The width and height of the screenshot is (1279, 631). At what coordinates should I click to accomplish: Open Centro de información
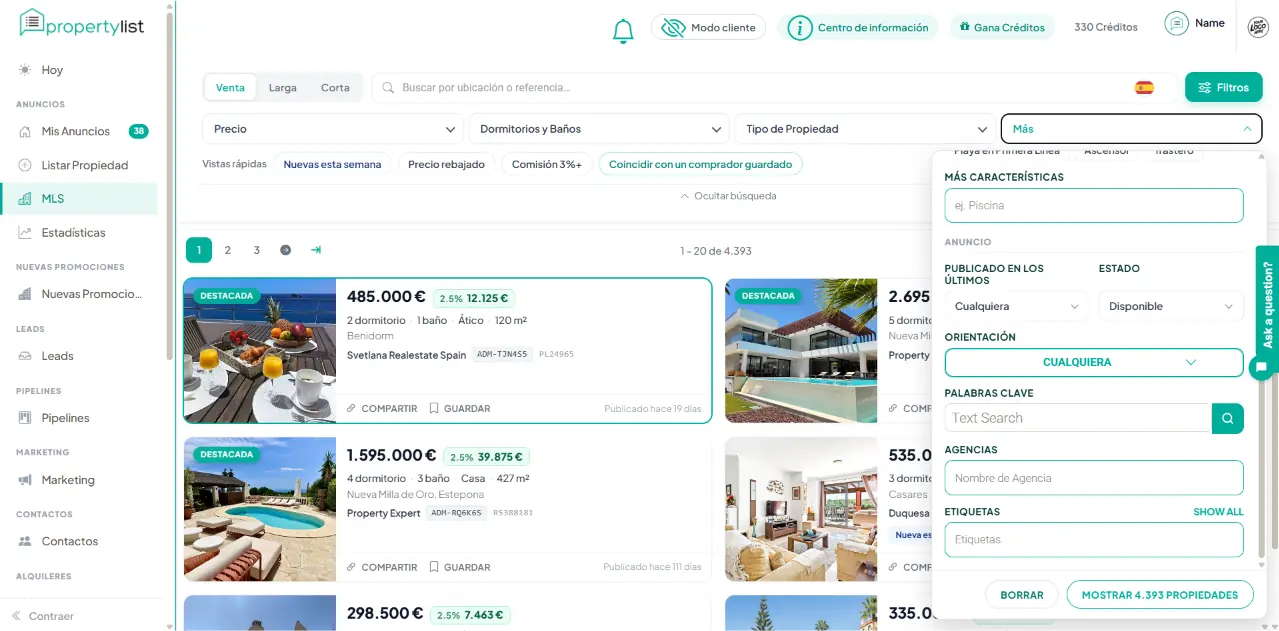click(859, 28)
